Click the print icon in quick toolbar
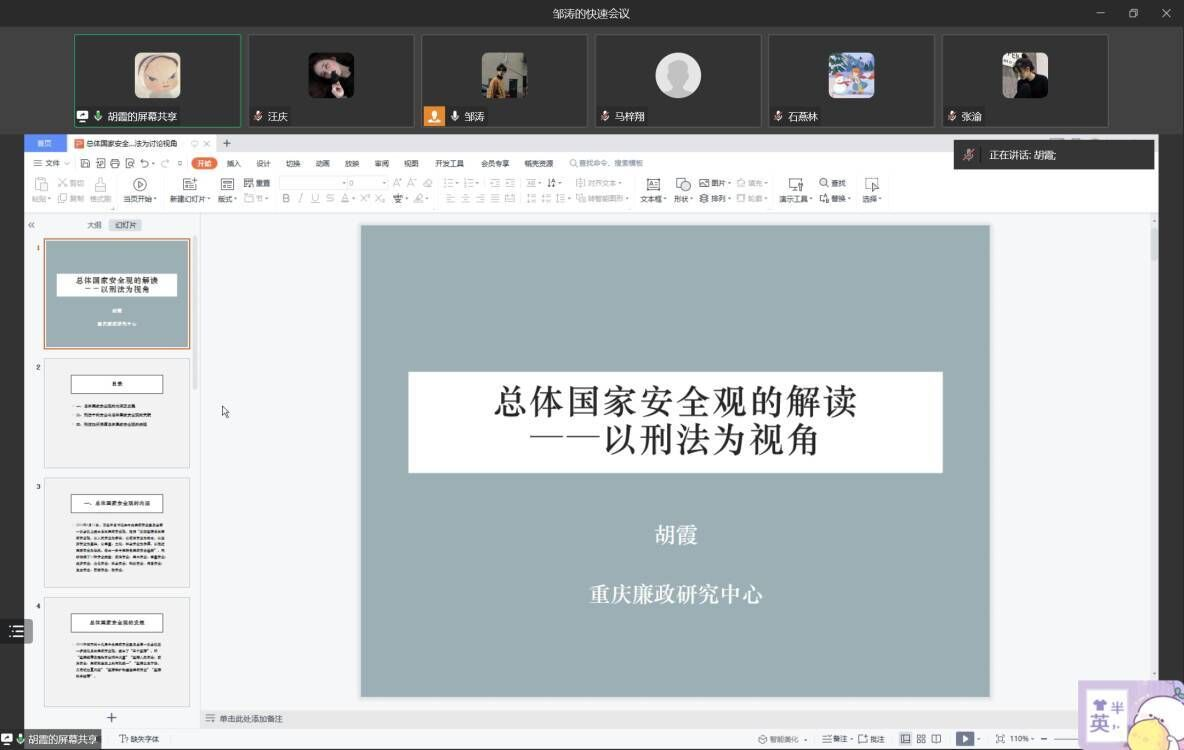This screenshot has width=1184, height=750. (115, 163)
